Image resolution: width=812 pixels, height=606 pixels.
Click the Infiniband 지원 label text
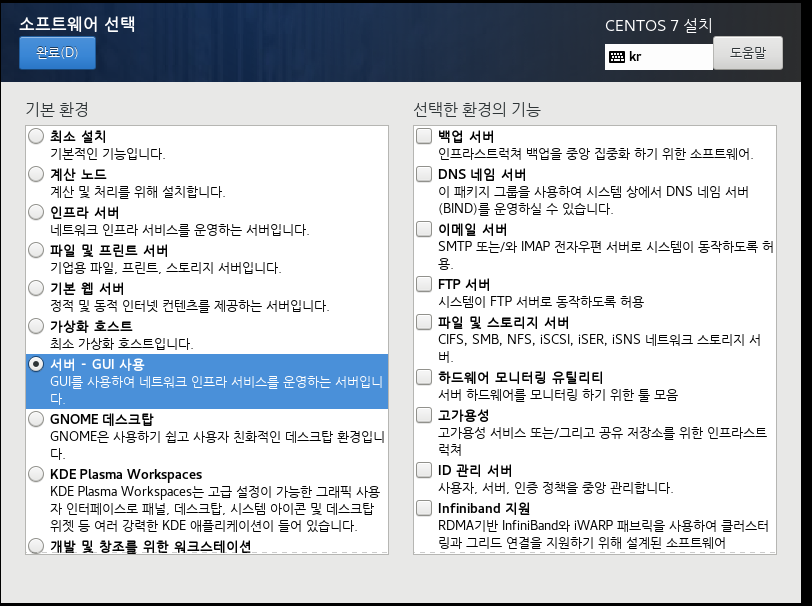coord(484,508)
